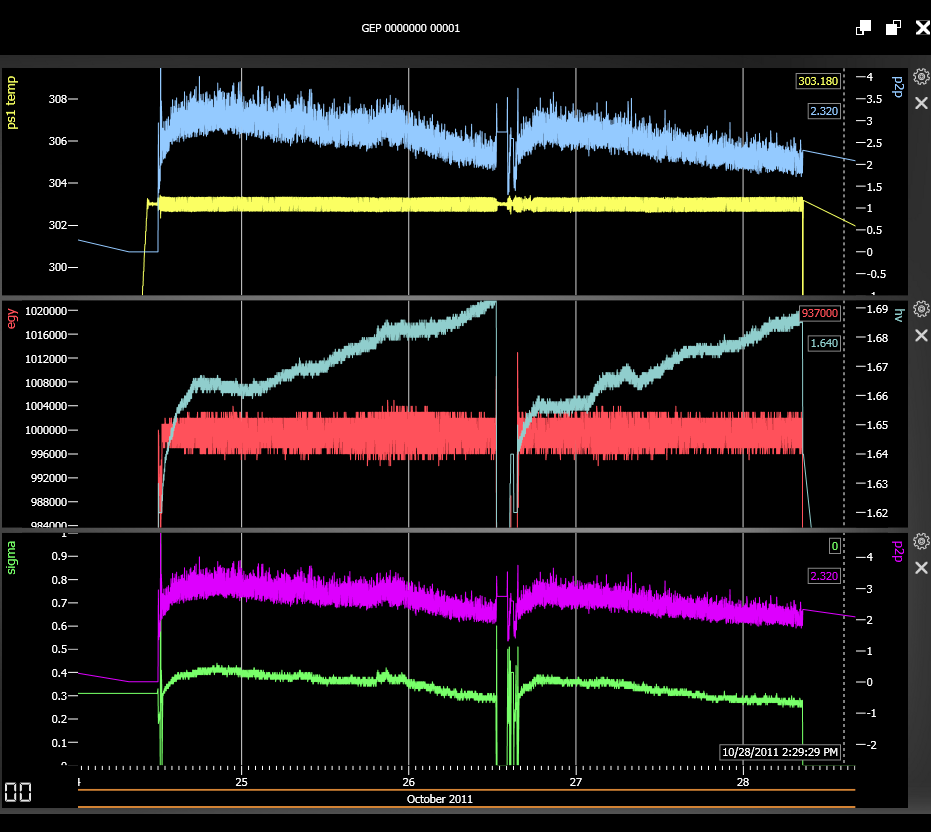Click the October 2011 time range label
Screen dimensions: 931x832
(x=439, y=799)
